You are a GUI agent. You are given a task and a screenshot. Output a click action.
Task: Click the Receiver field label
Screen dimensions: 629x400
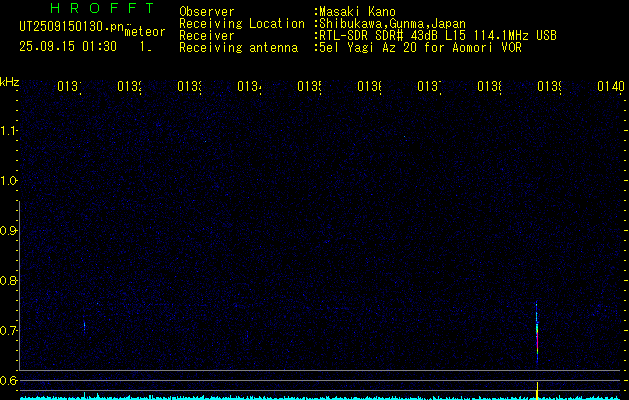[207, 36]
